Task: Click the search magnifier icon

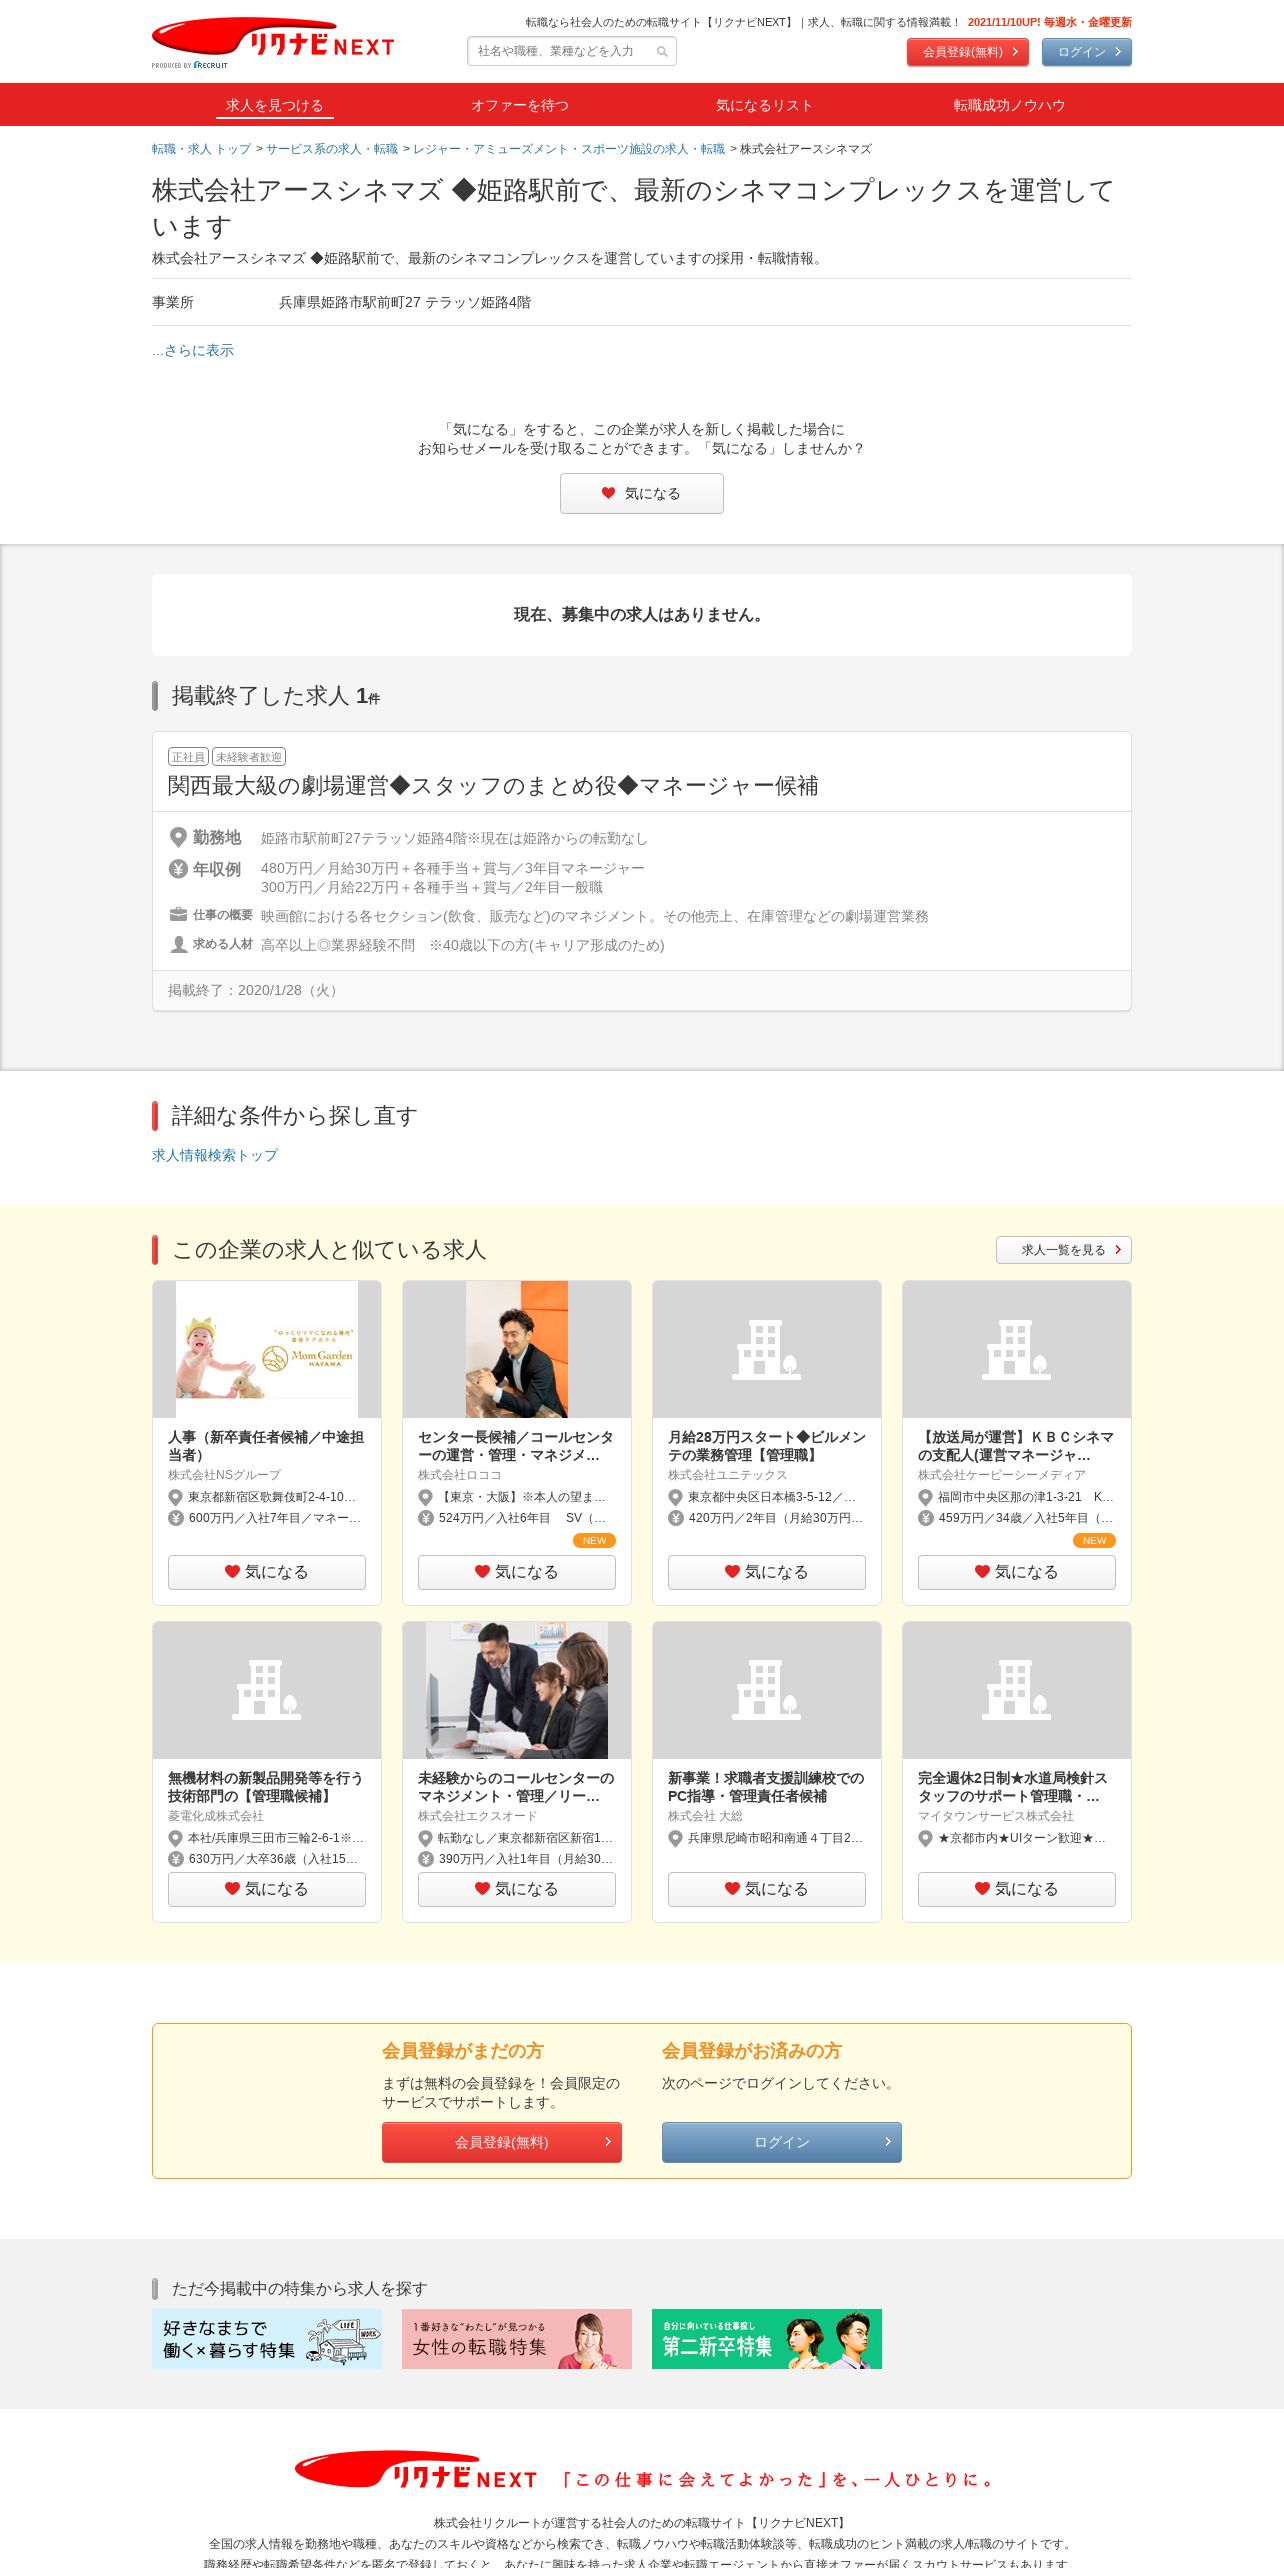Action: (x=662, y=52)
